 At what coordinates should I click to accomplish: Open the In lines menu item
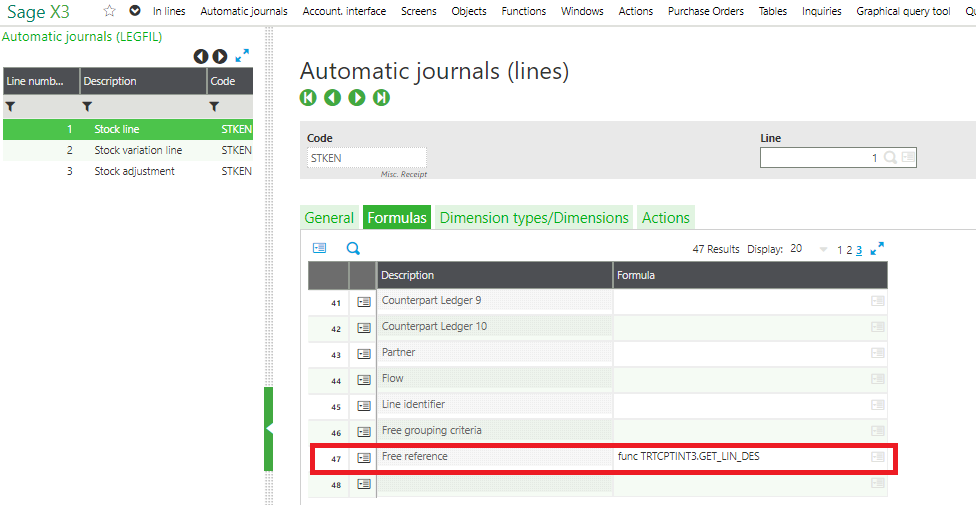point(169,11)
